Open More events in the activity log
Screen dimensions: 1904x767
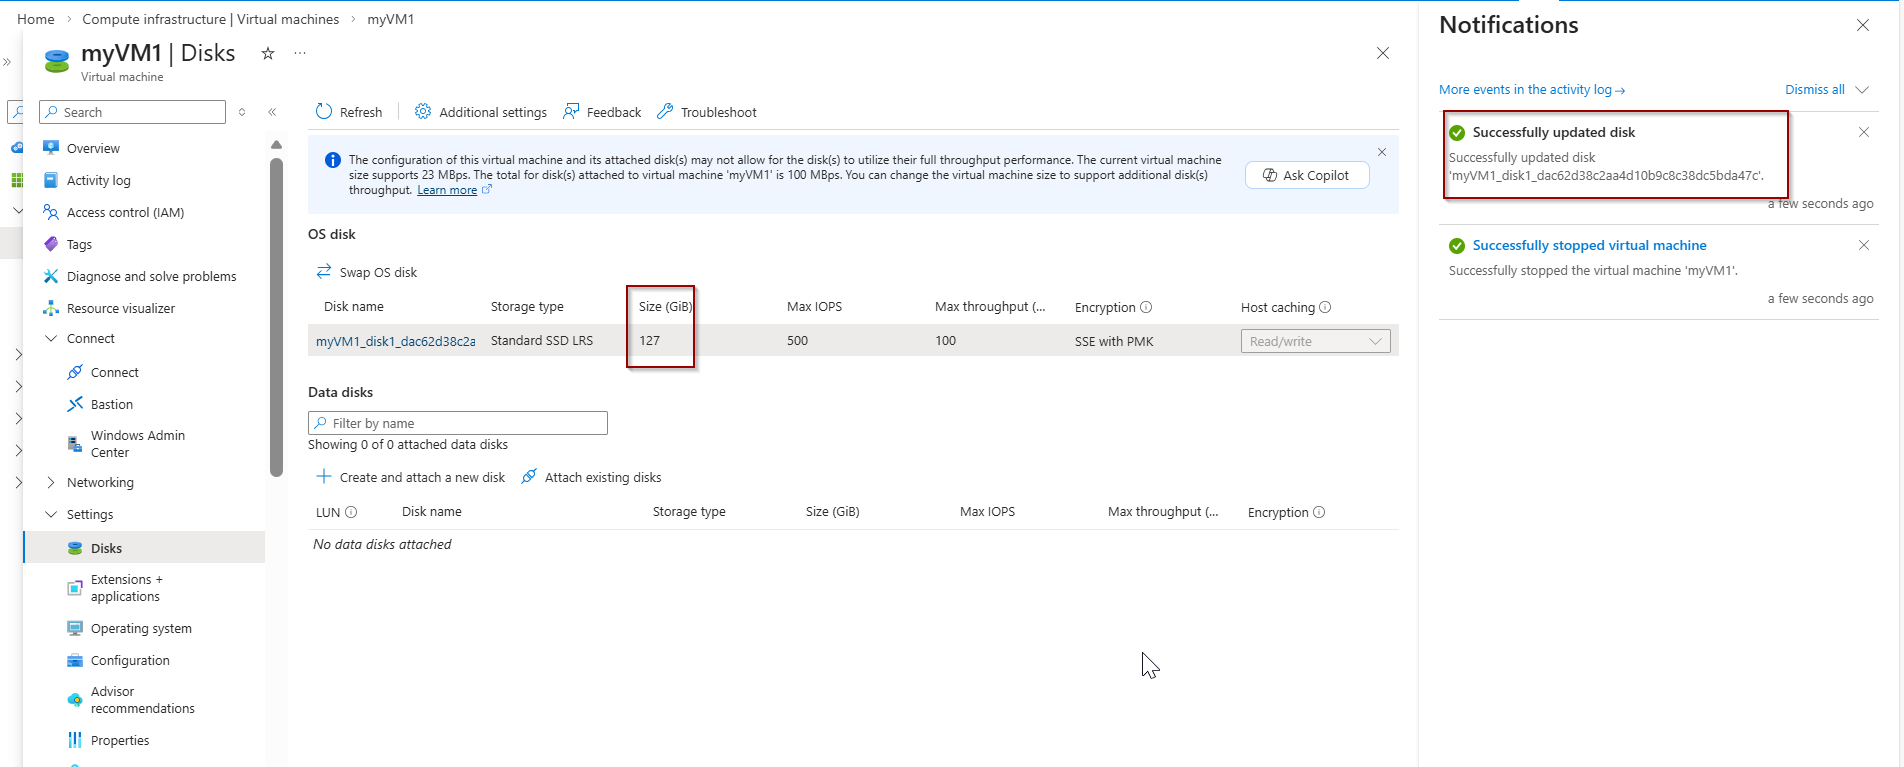1532,89
